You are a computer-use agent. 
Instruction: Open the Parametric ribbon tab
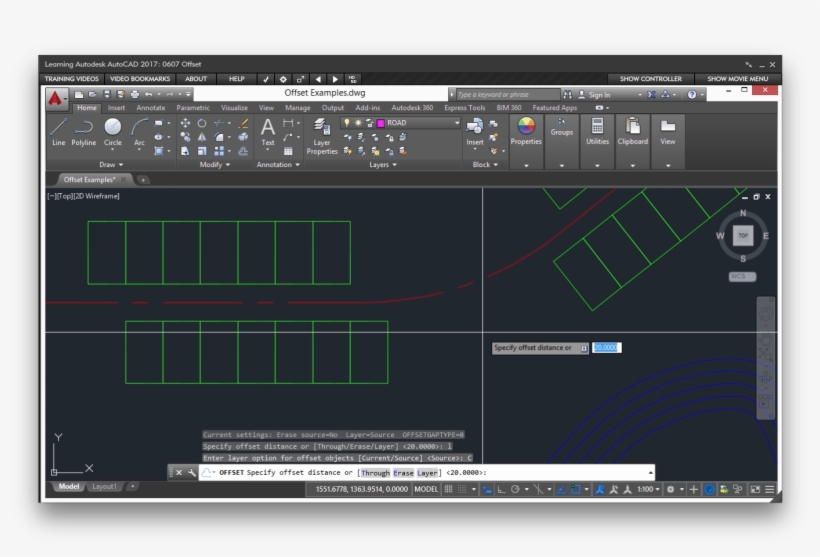pyautogui.click(x=193, y=108)
